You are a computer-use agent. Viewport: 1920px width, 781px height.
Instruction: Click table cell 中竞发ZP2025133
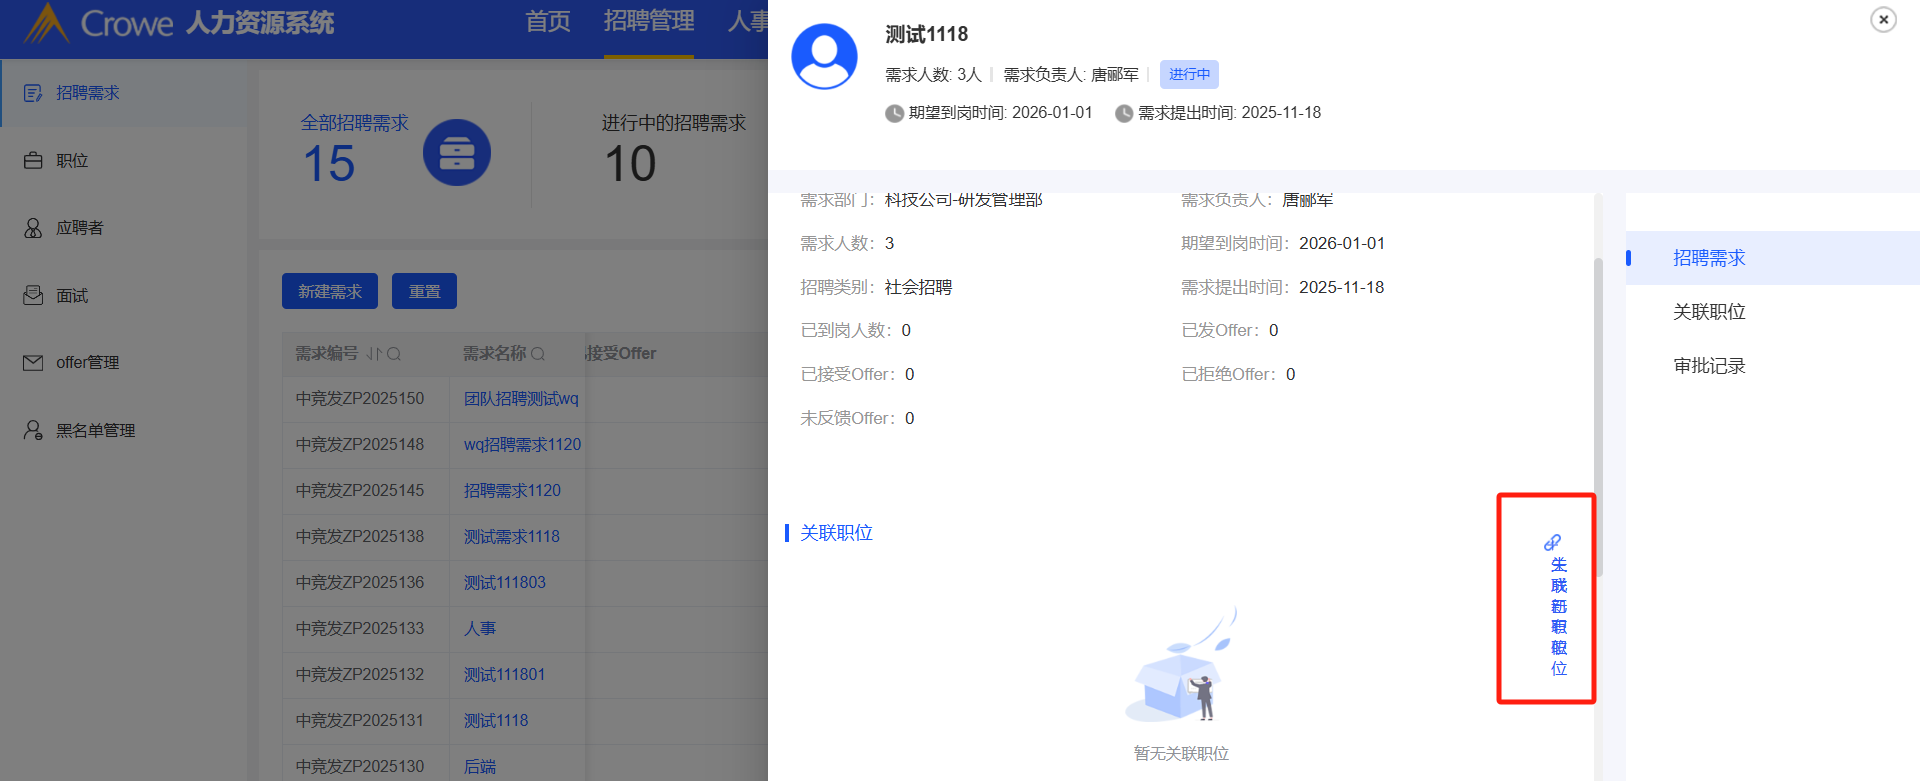click(360, 629)
